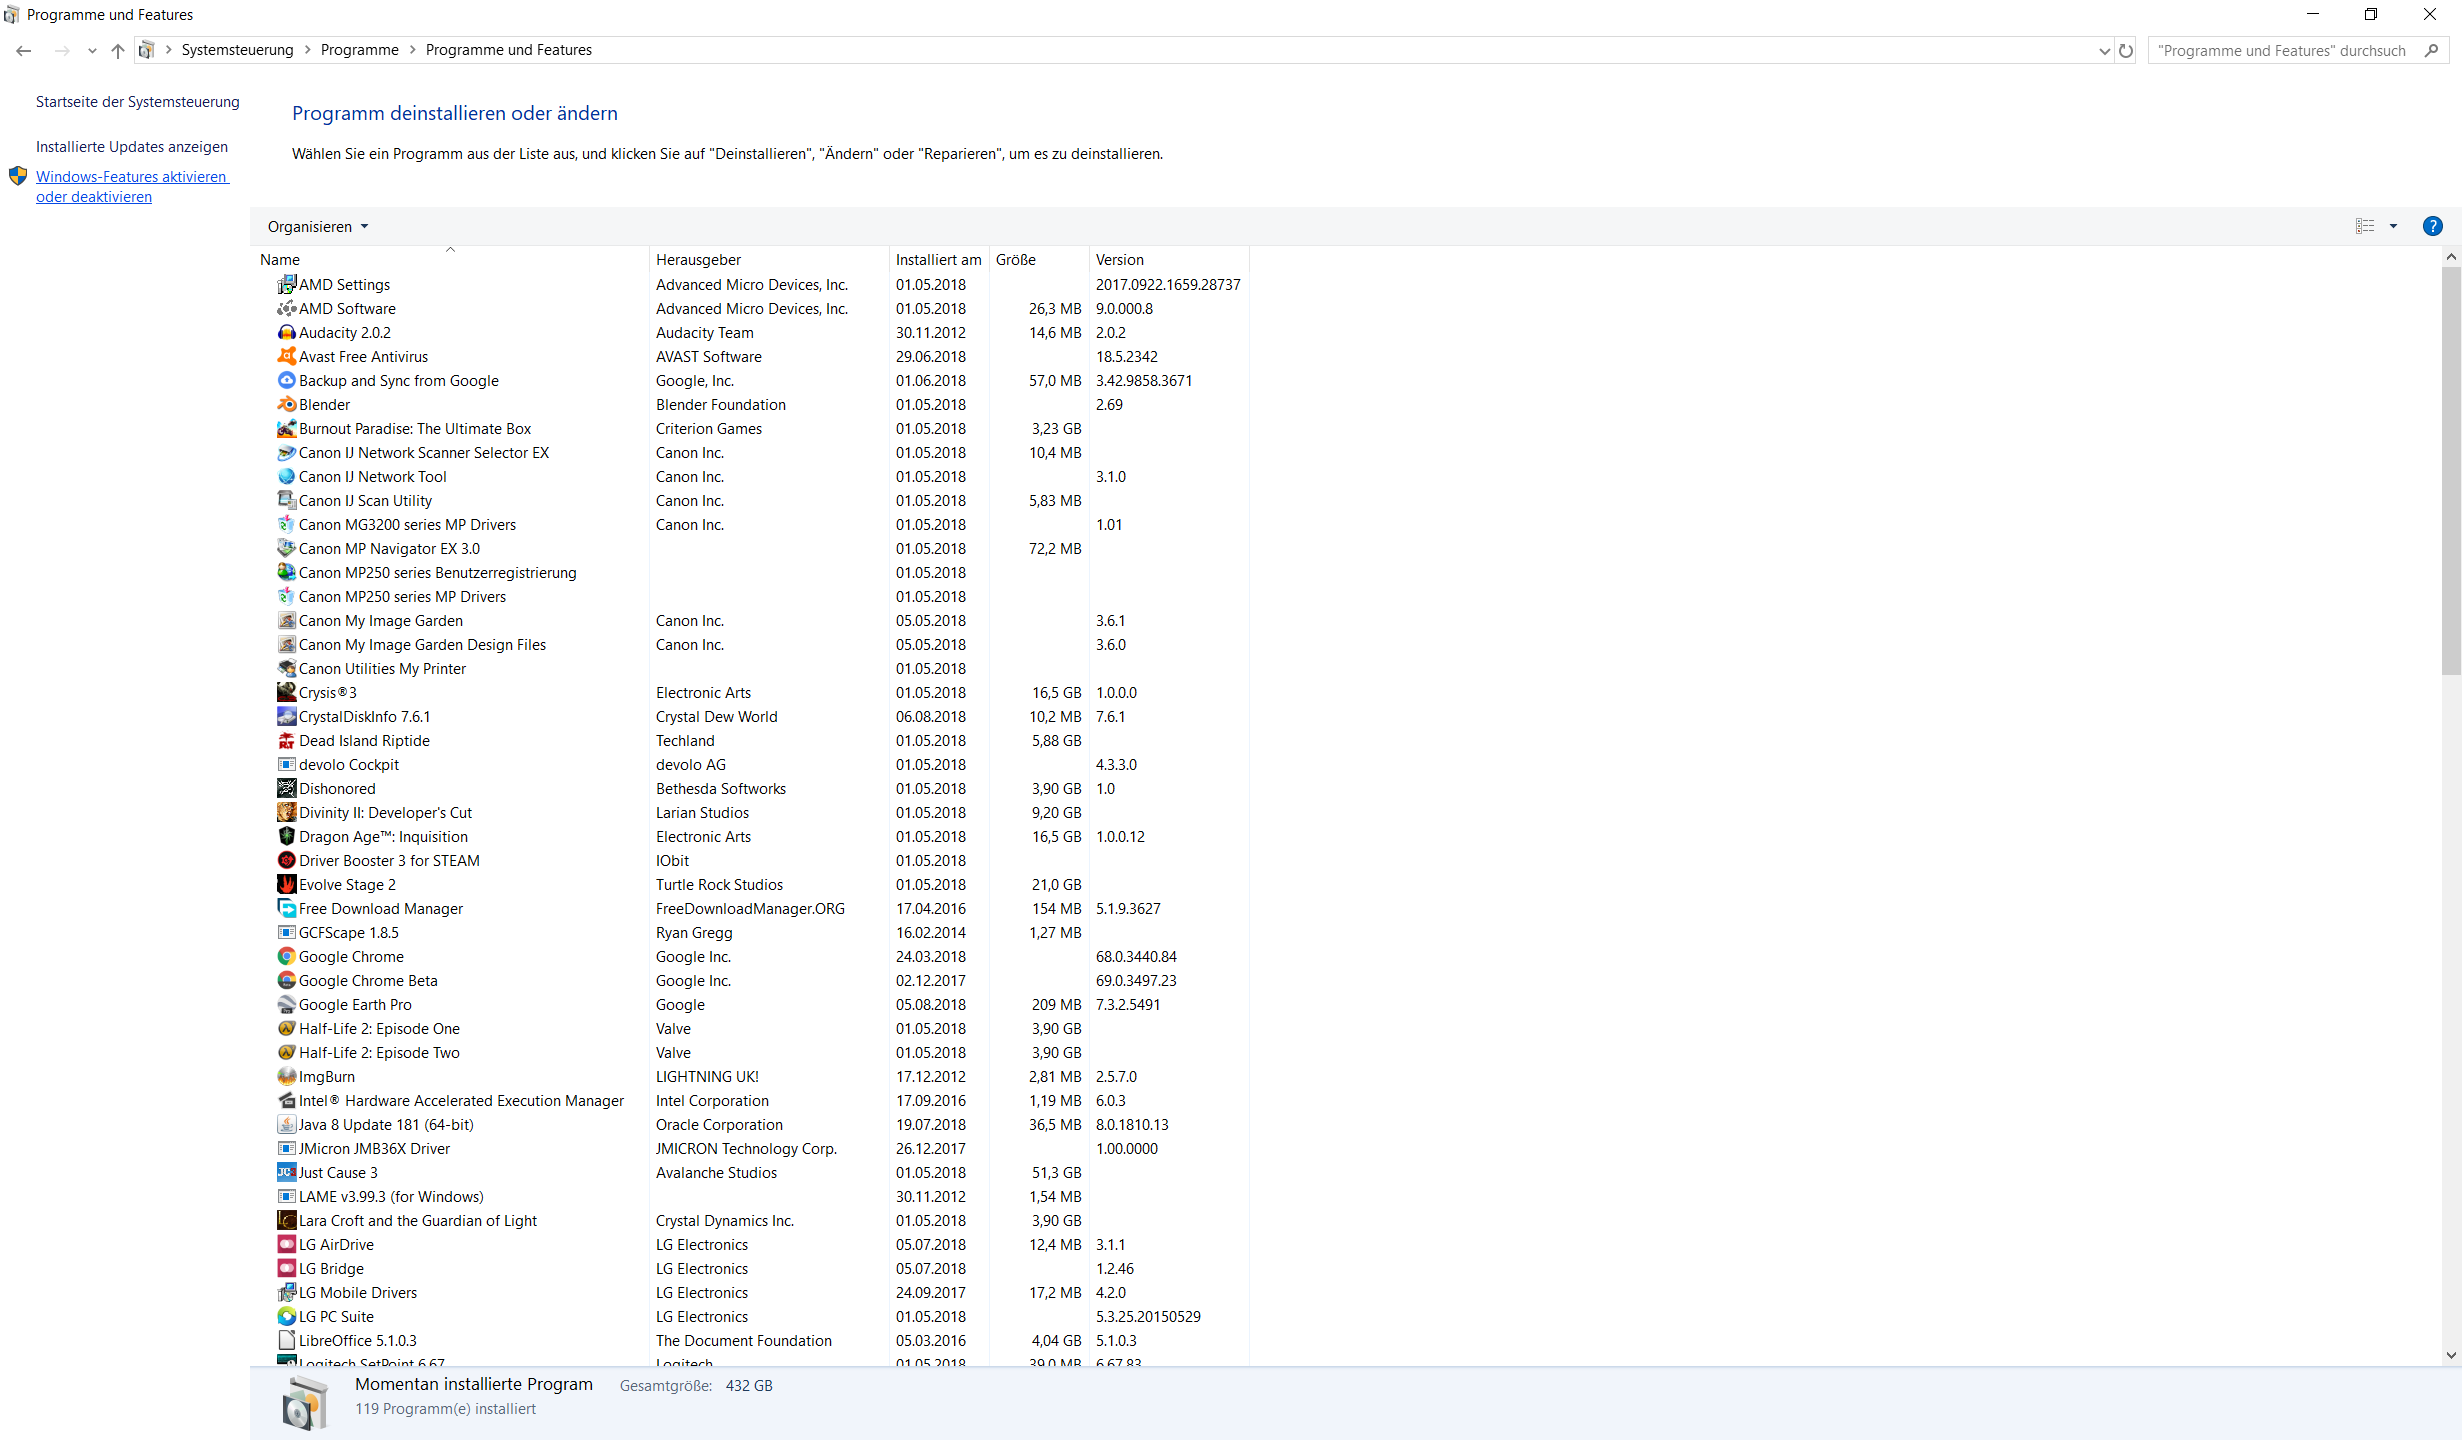
Task: Click the Evolve Stage 2 icon
Action: pos(286,884)
